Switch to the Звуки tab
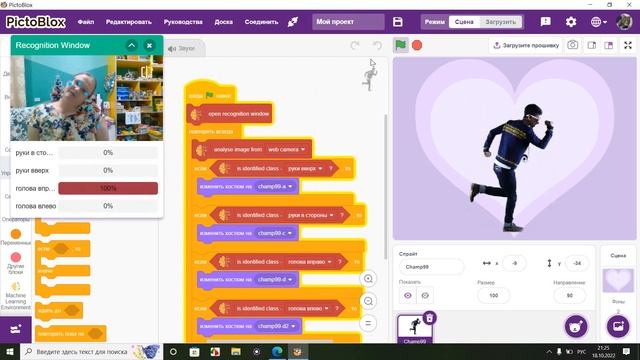This screenshot has width=640, height=360. [182, 49]
